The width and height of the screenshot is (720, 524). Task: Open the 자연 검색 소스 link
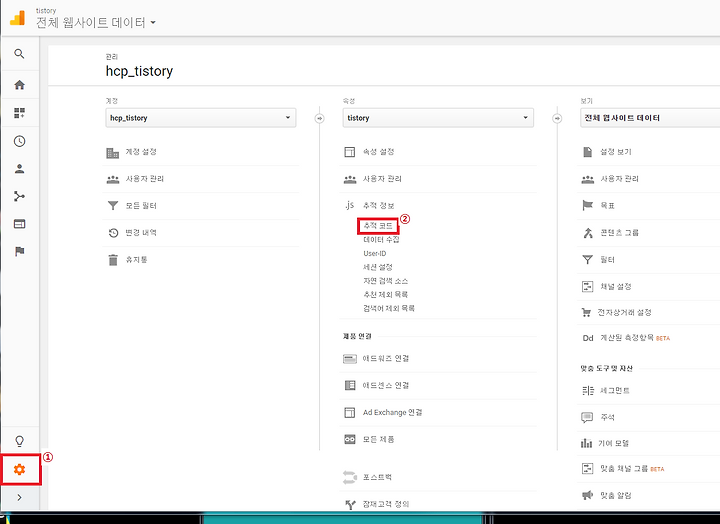tap(385, 281)
